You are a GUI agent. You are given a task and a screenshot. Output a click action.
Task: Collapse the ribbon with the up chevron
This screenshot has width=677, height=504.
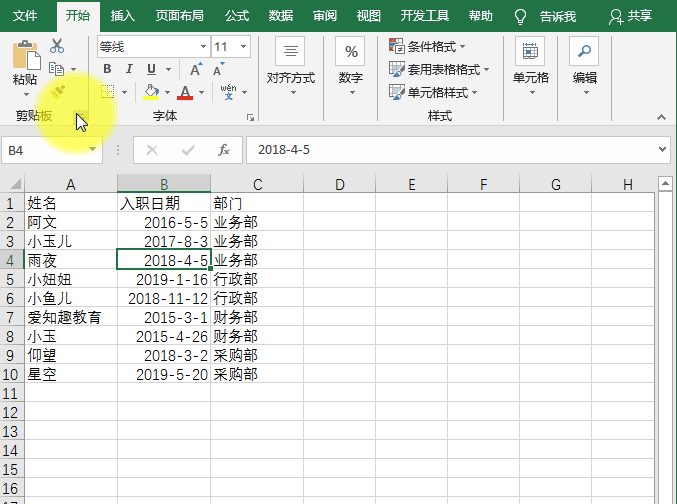click(x=661, y=117)
